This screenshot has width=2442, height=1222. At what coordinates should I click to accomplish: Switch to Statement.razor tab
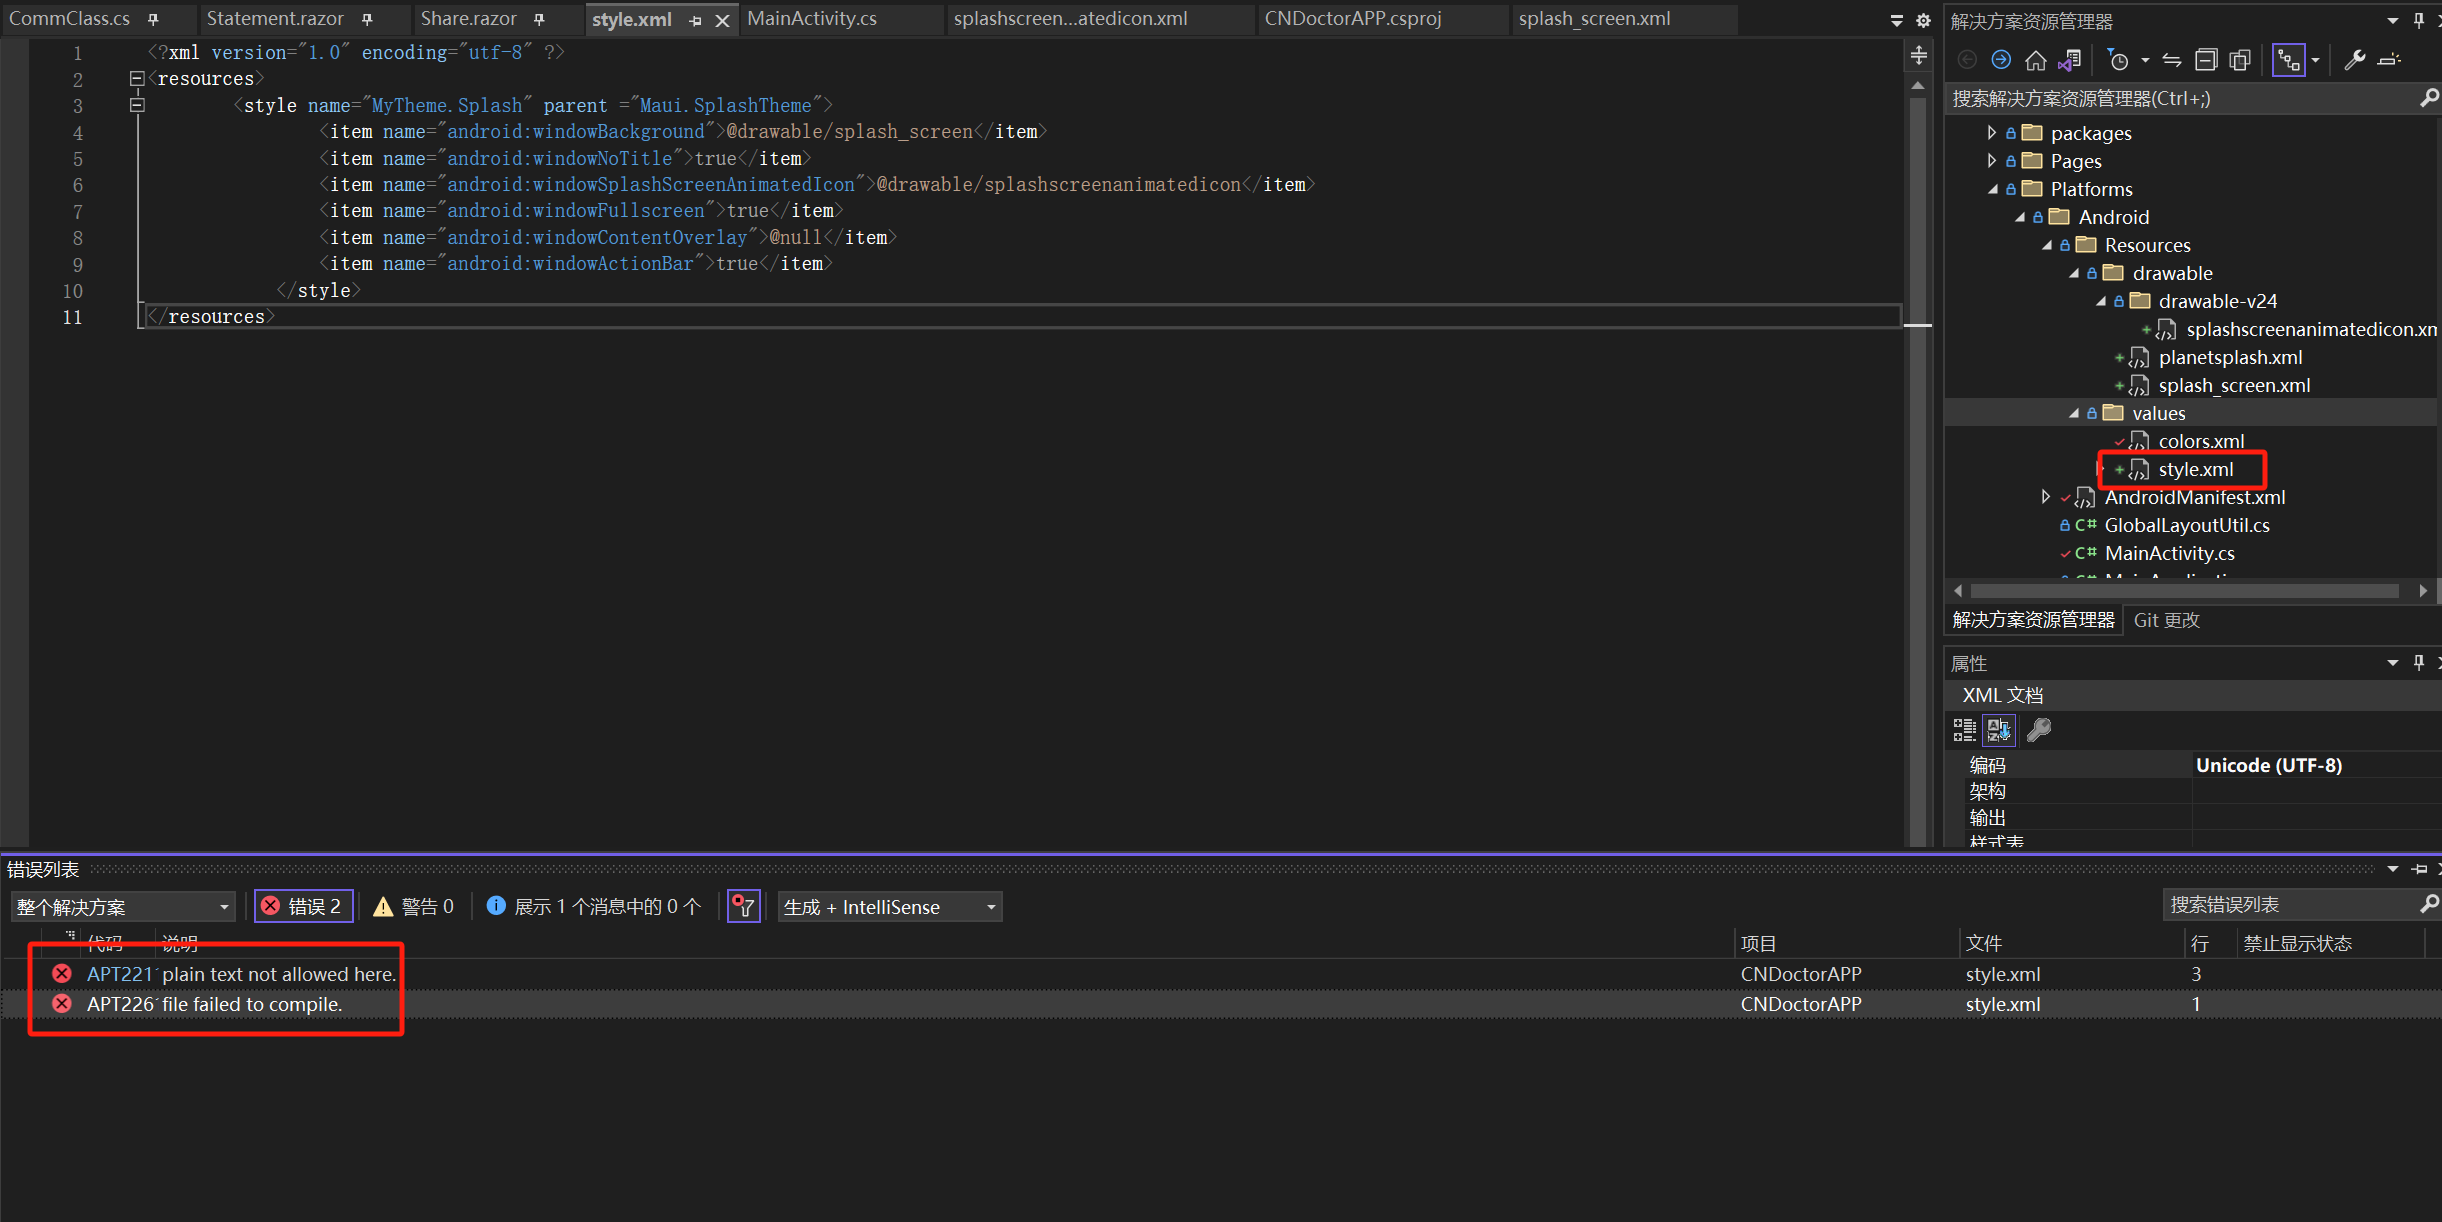tap(275, 19)
